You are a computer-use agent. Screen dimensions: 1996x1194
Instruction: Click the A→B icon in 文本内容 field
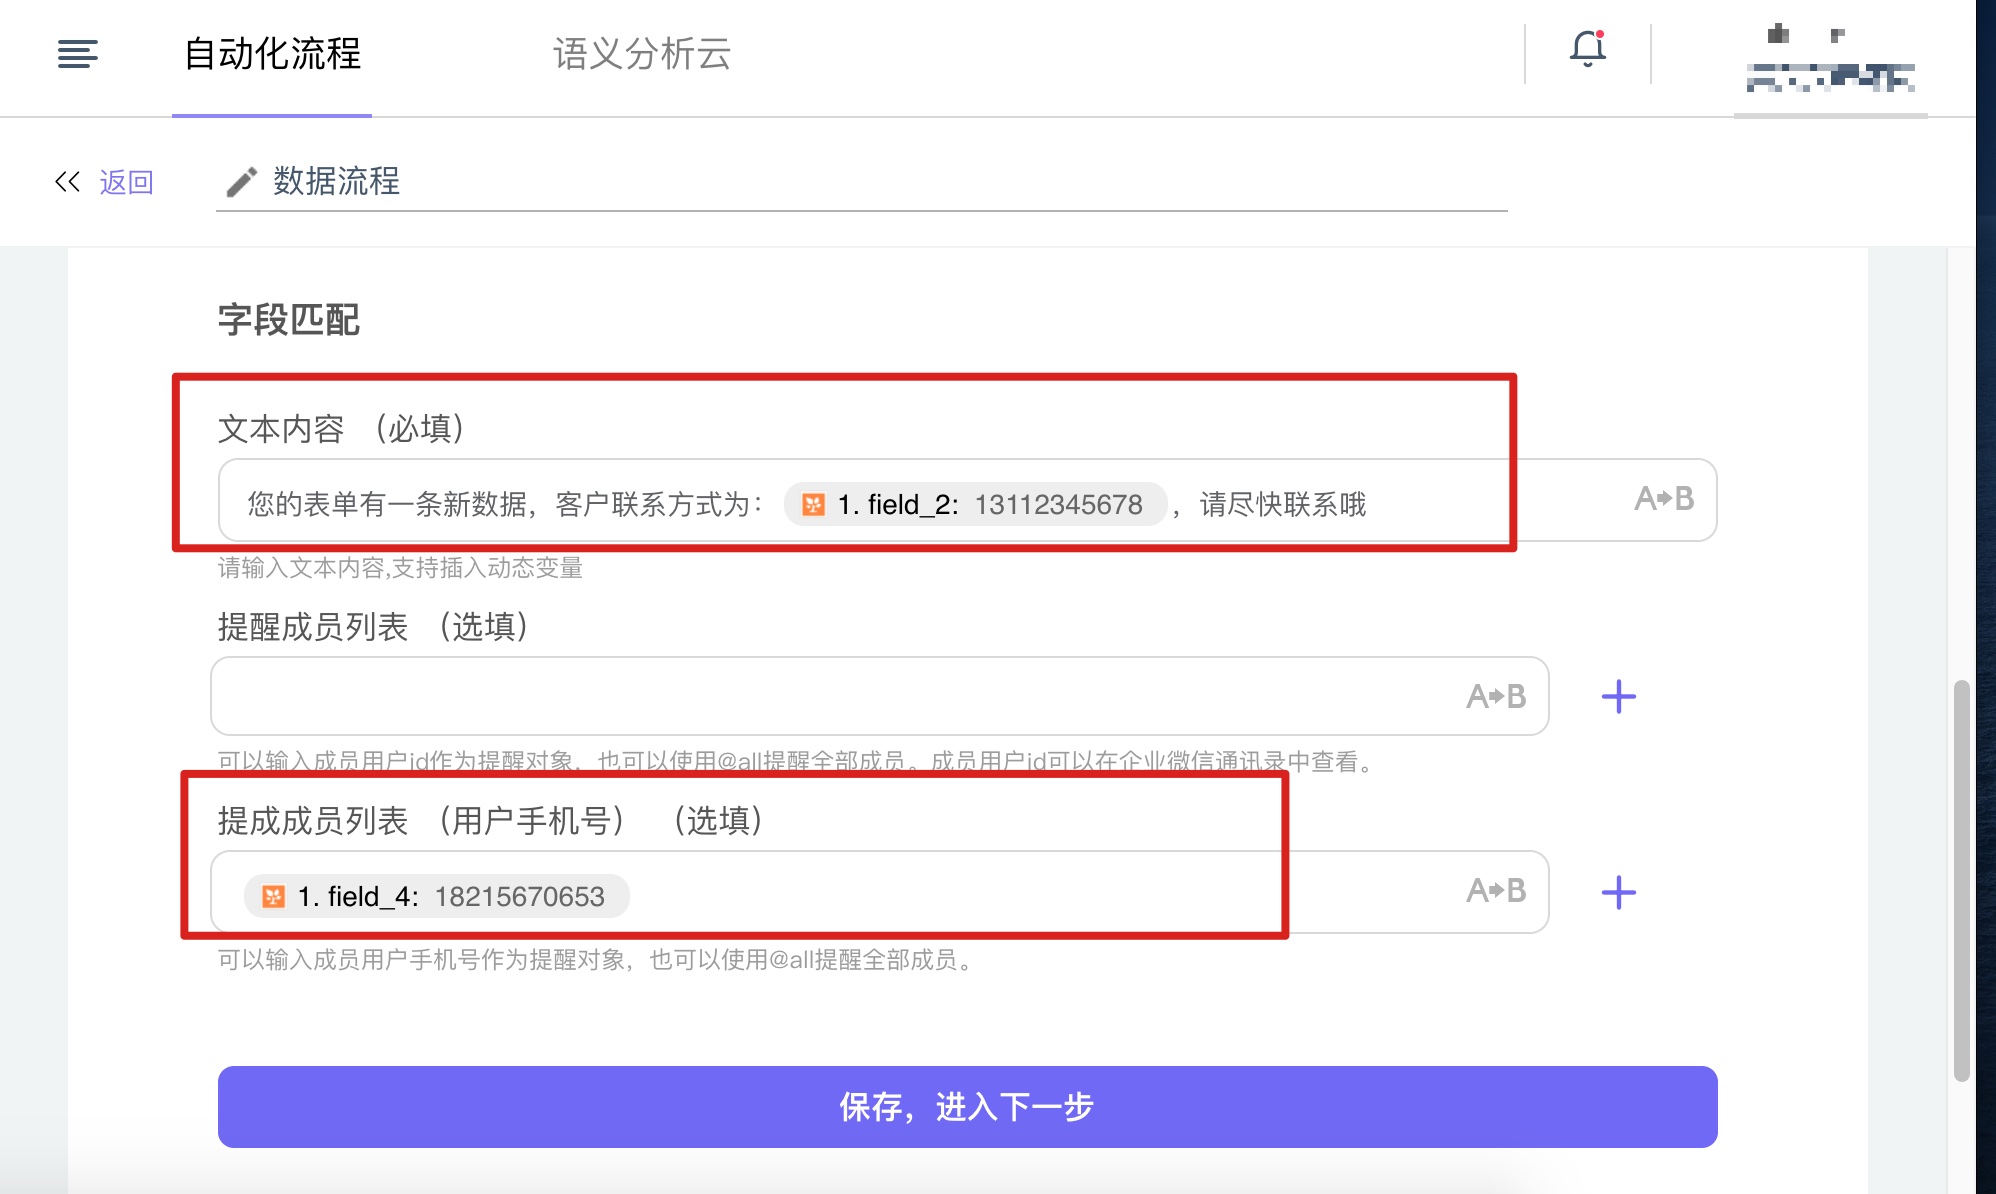coord(1664,499)
